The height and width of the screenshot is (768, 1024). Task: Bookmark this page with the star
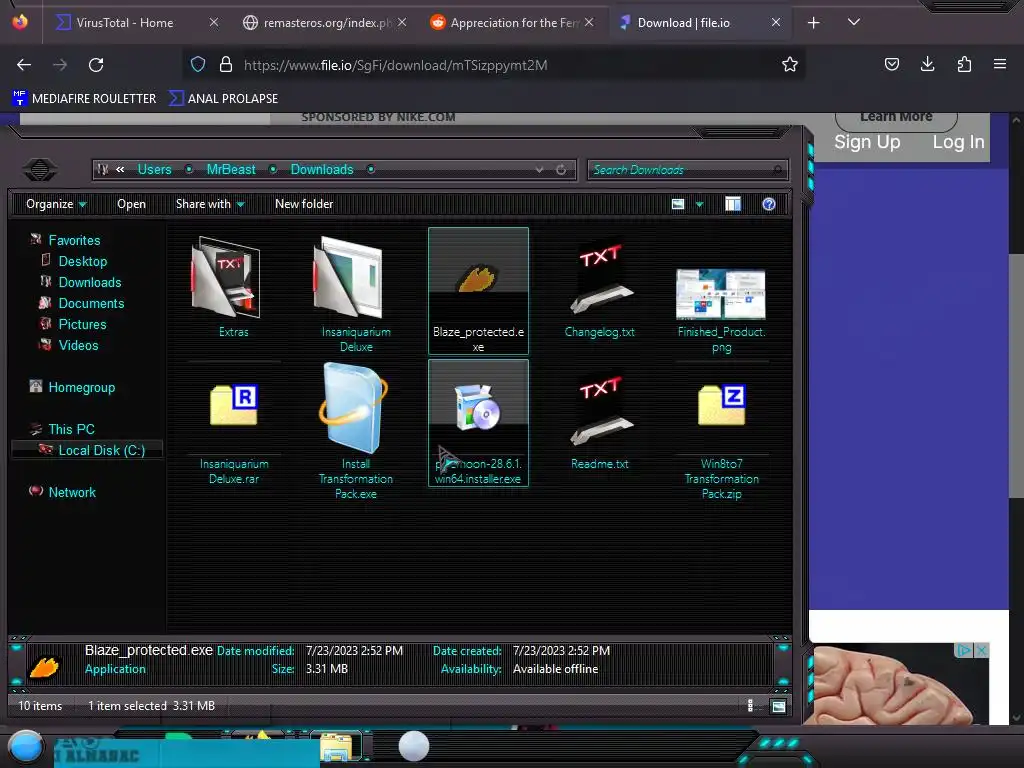tap(790, 65)
